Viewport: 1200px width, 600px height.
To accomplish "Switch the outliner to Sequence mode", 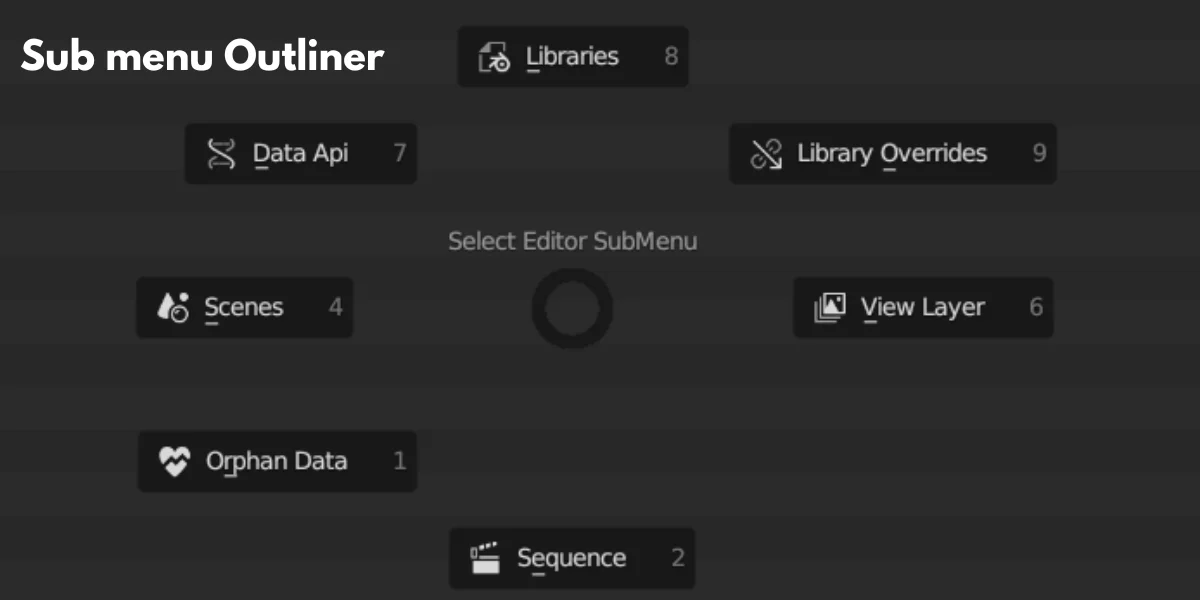I will (570, 558).
